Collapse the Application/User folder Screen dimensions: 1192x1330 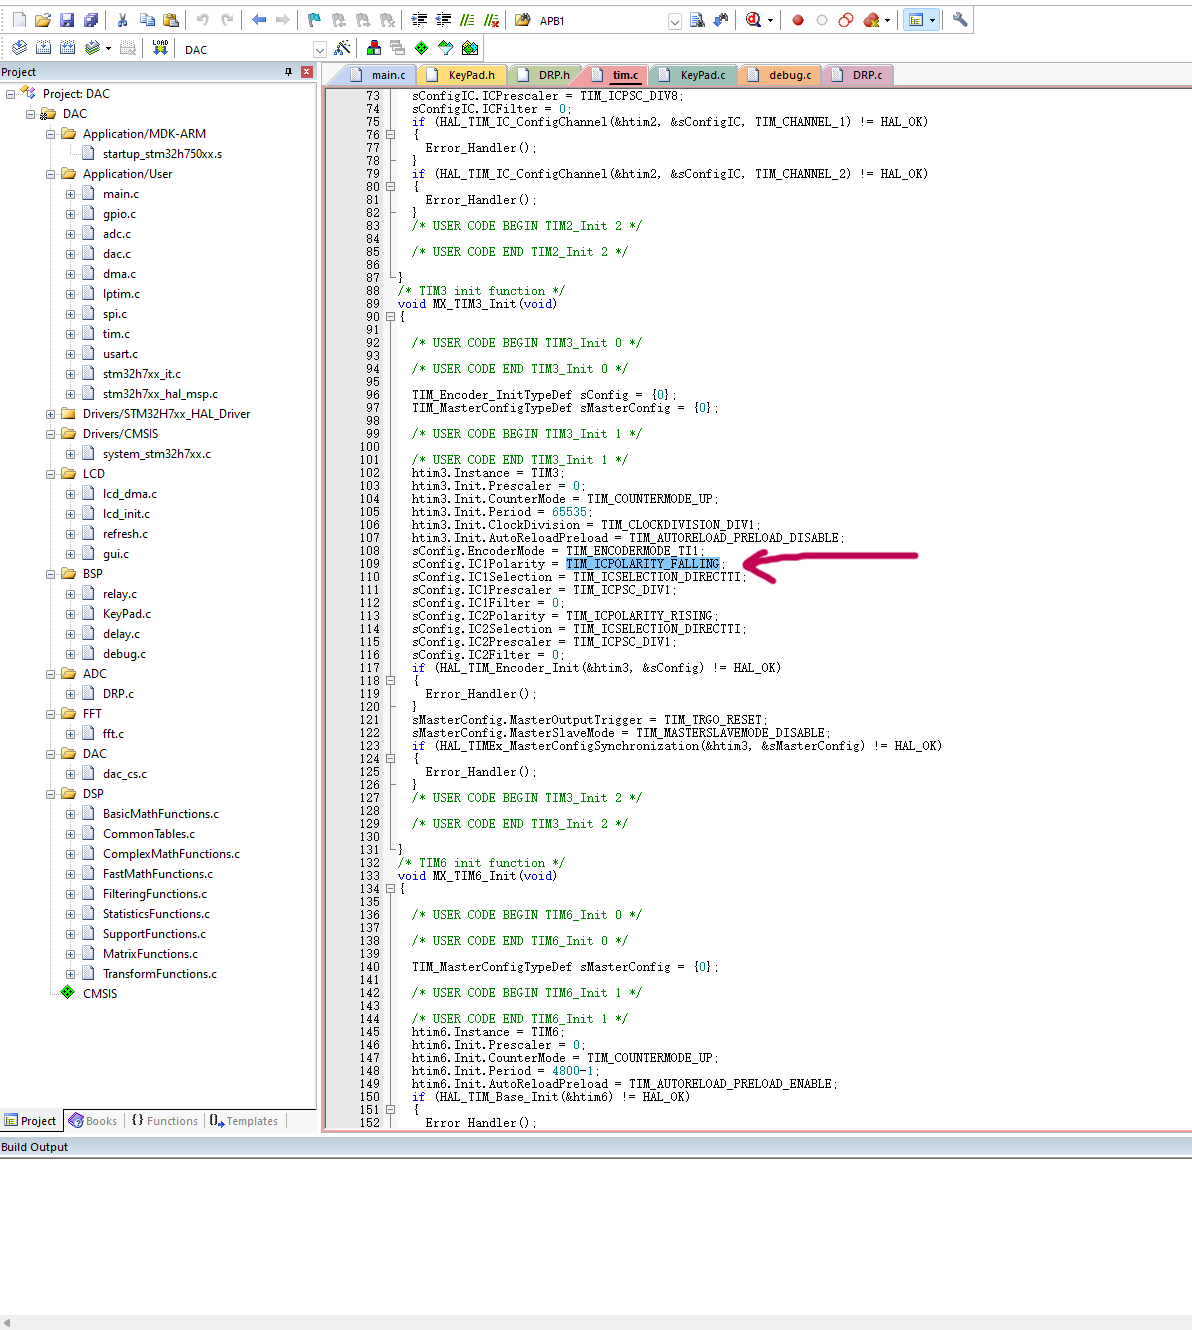click(x=51, y=174)
